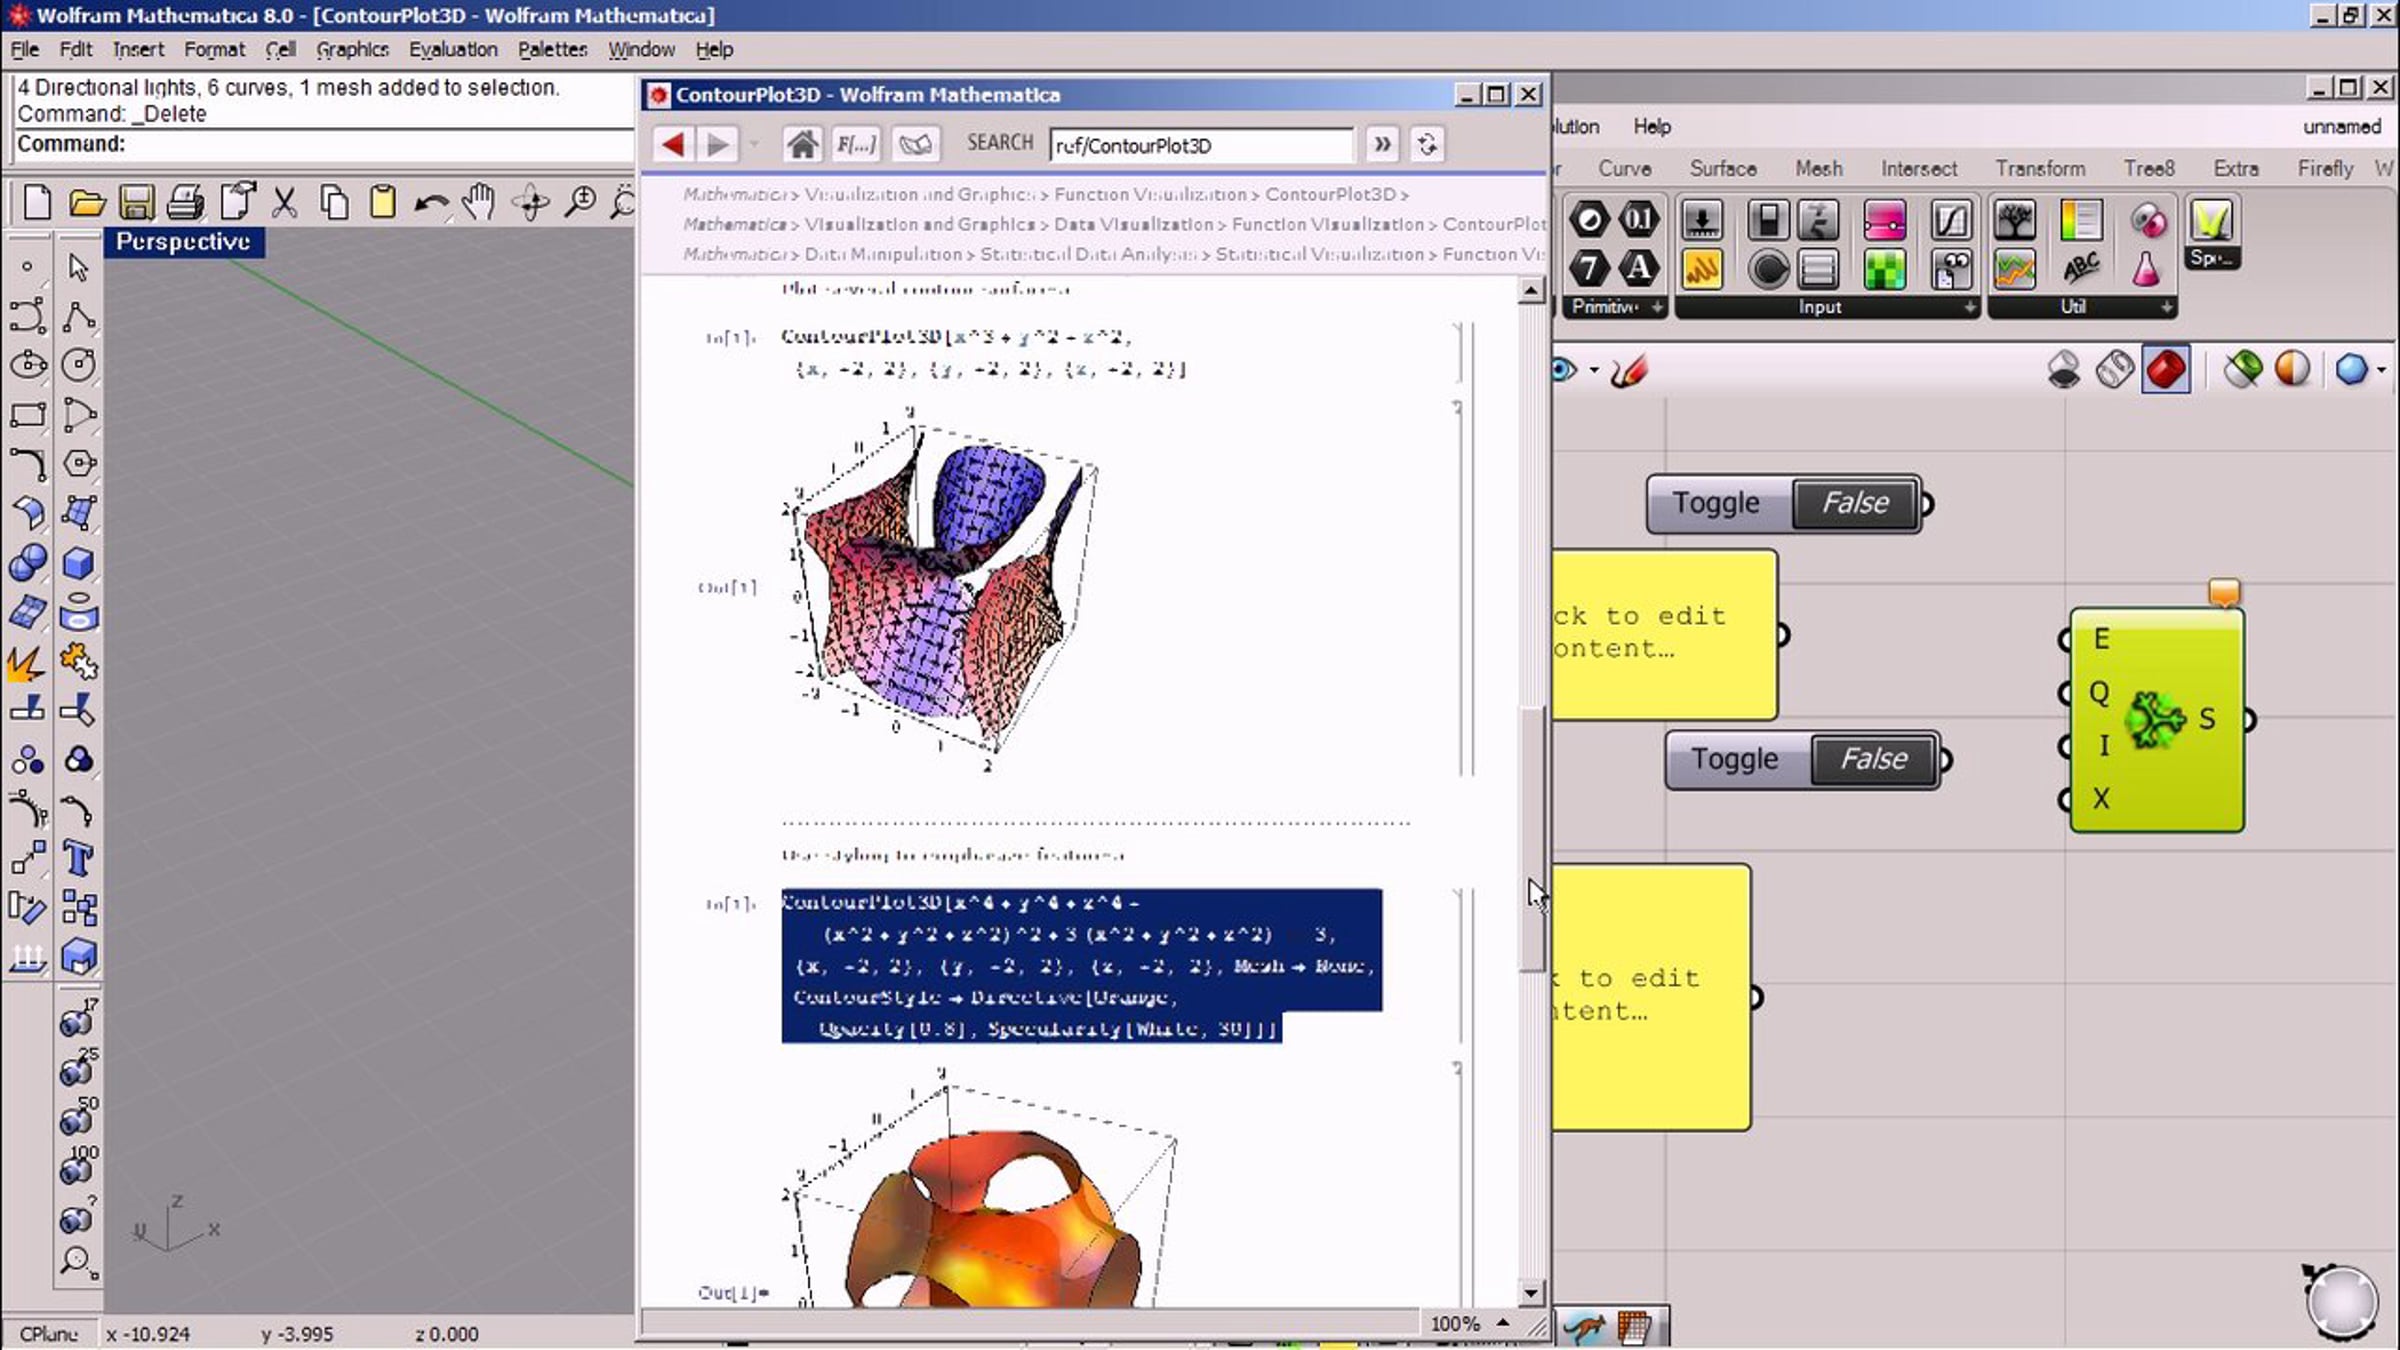Switch to Grasshopper Surface tab
Viewport: 2400px width, 1350px height.
pos(1723,169)
